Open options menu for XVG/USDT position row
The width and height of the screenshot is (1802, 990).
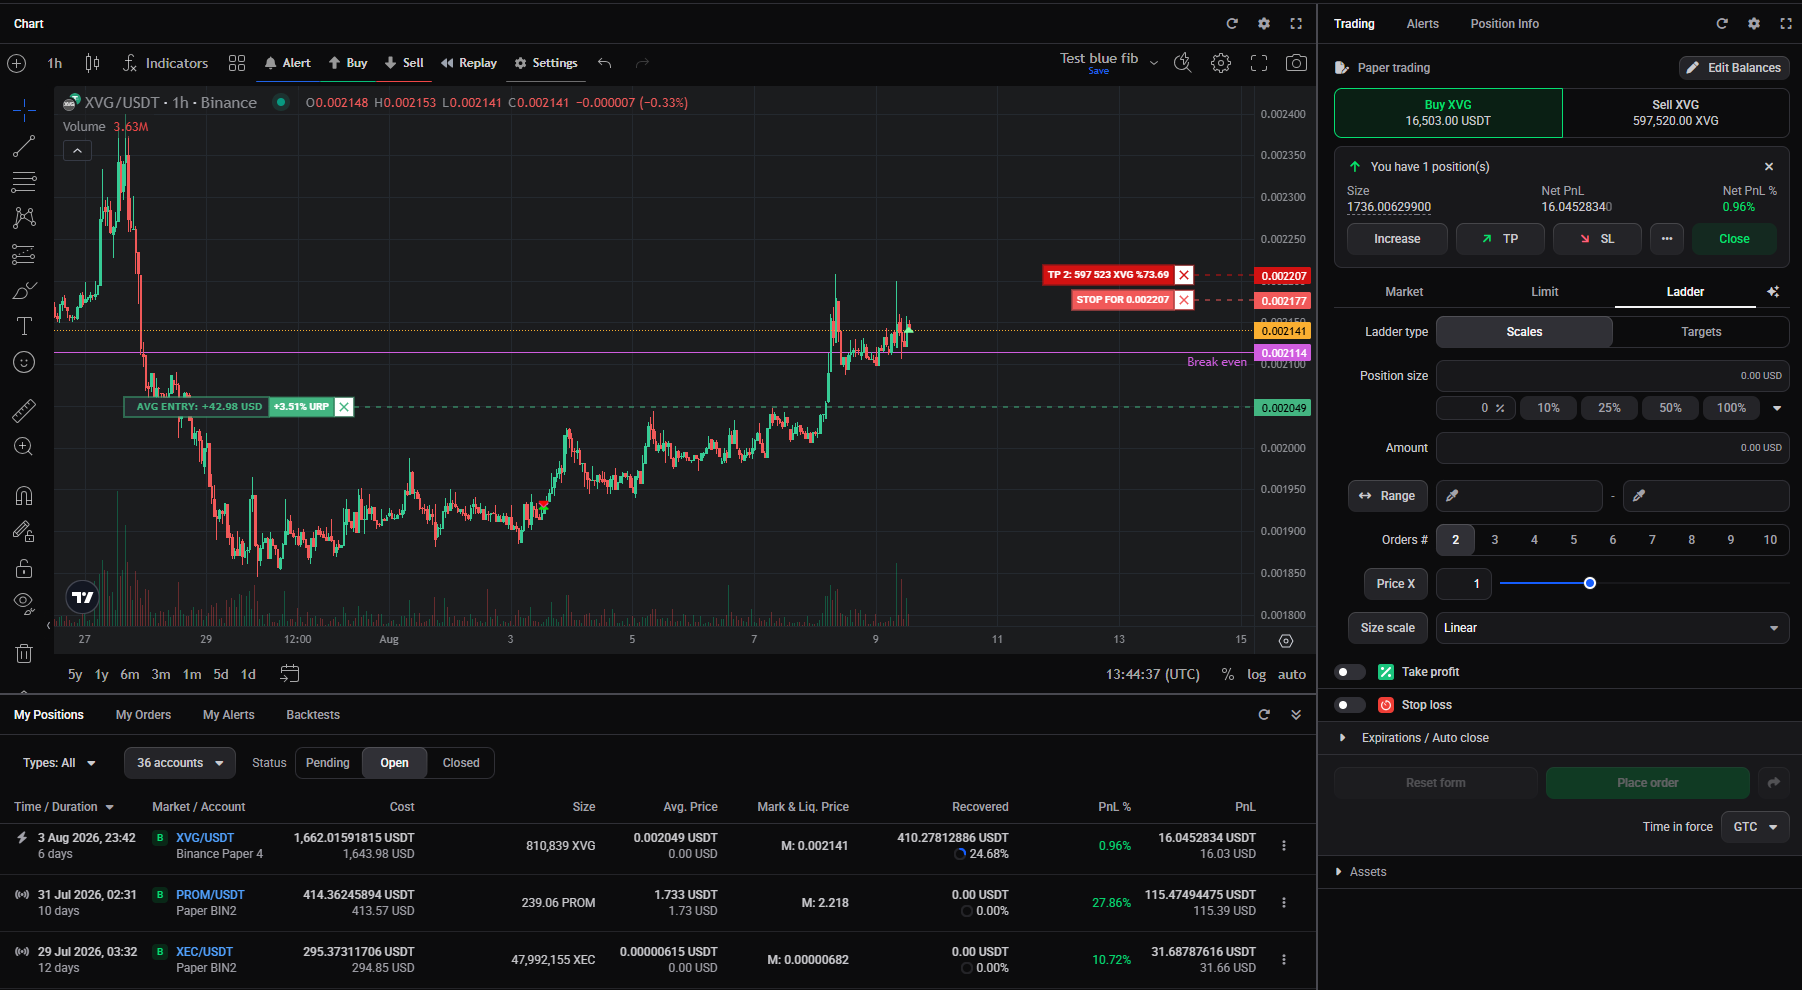click(1284, 846)
